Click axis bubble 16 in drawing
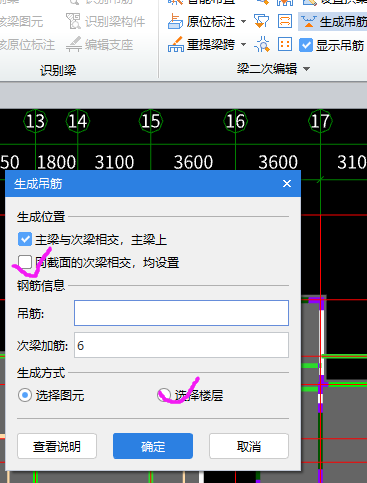This screenshot has height=483, width=367. tap(235, 121)
